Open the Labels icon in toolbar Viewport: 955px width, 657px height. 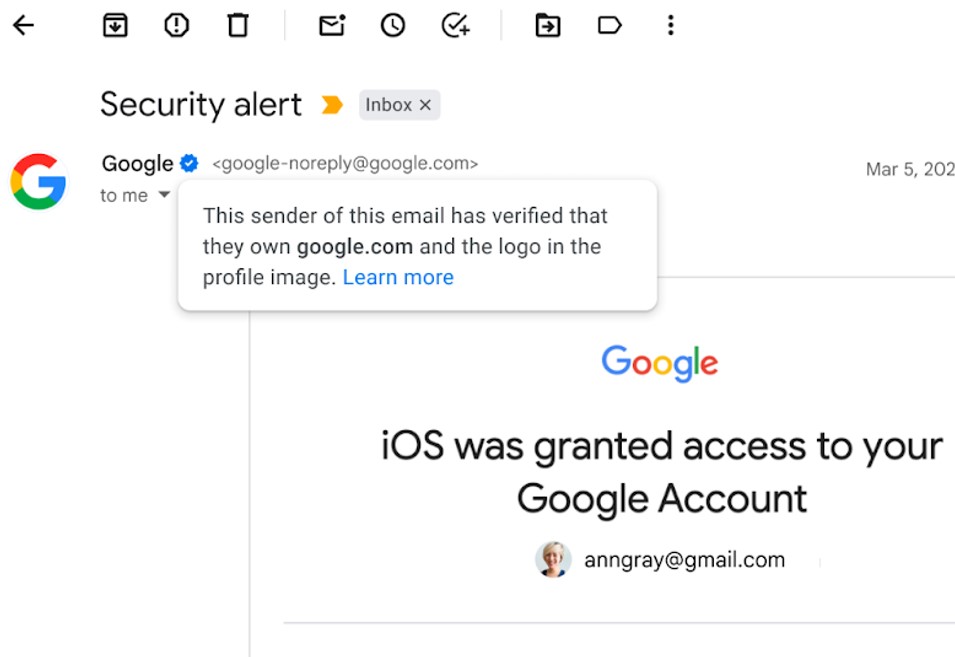[x=610, y=26]
